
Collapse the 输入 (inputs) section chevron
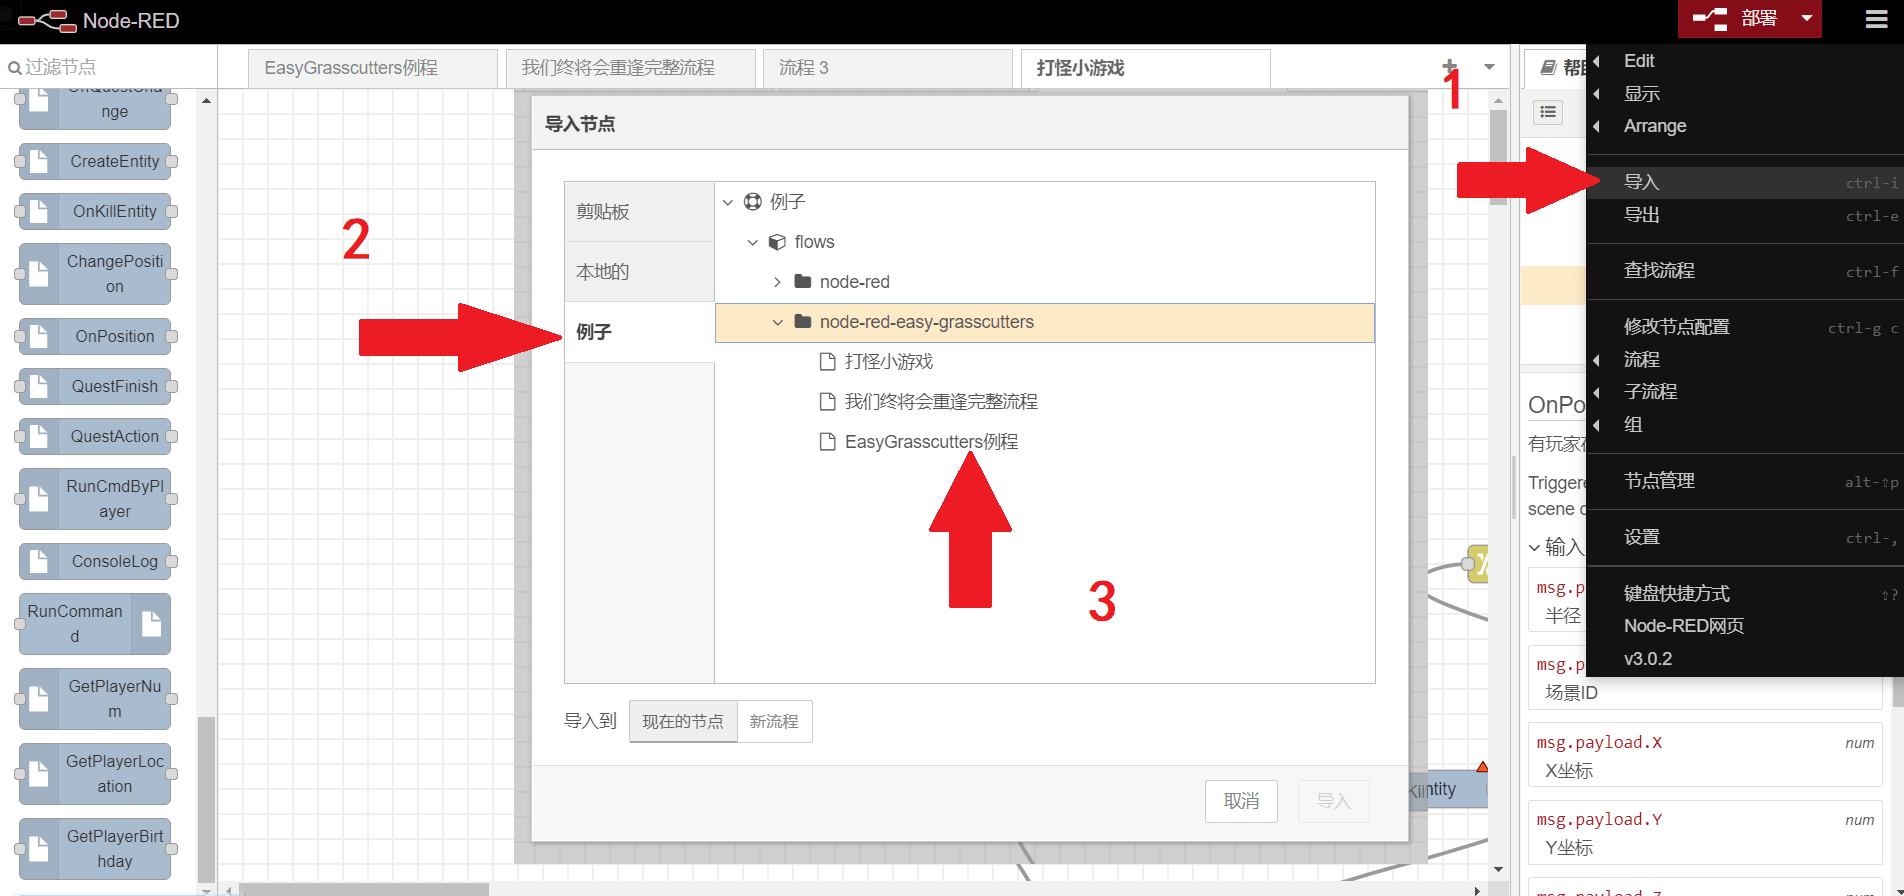[1535, 548]
